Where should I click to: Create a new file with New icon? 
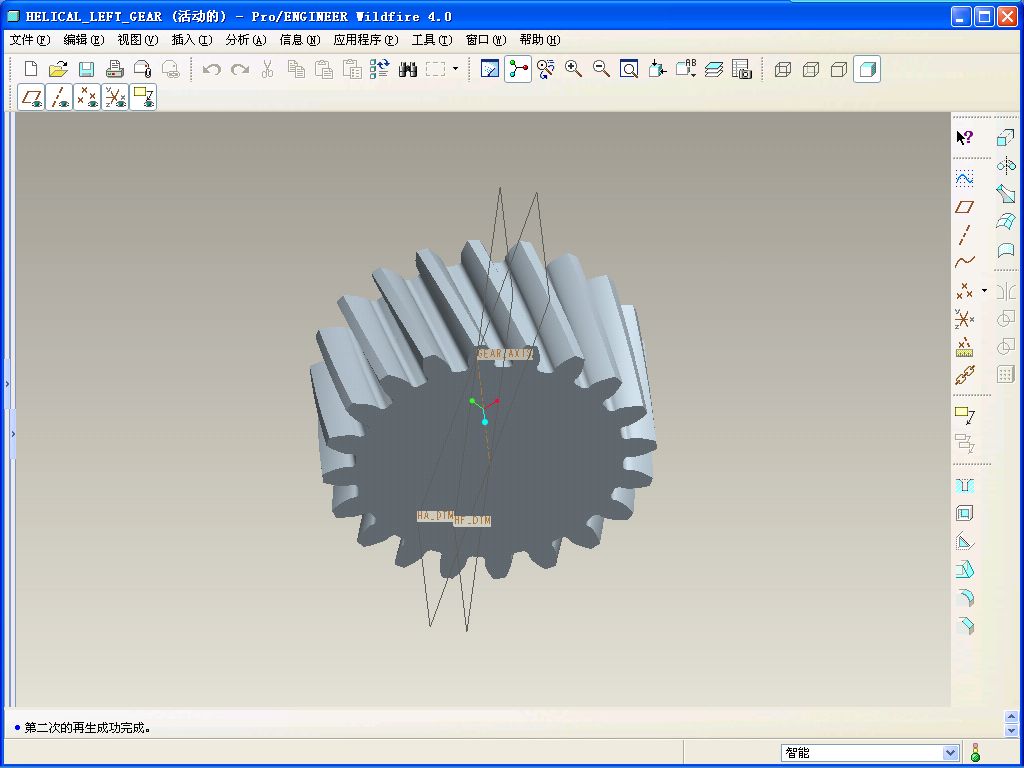click(31, 69)
